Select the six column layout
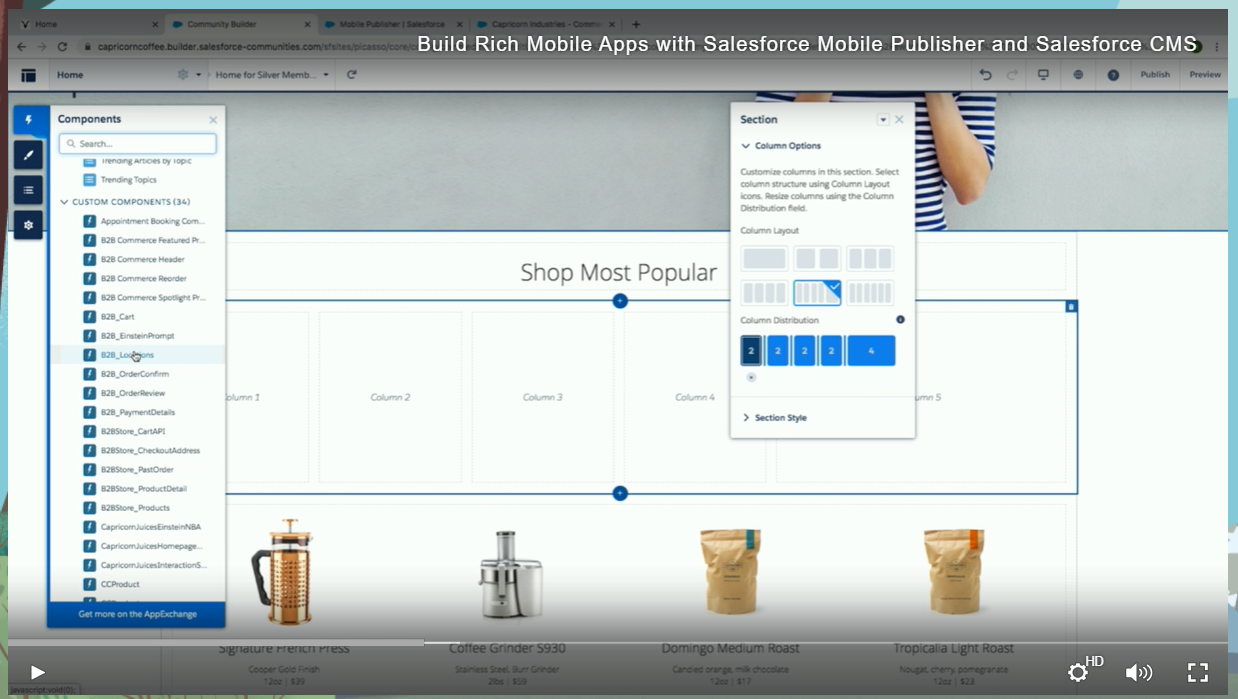Screen dimensions: 1238x699 [870, 293]
